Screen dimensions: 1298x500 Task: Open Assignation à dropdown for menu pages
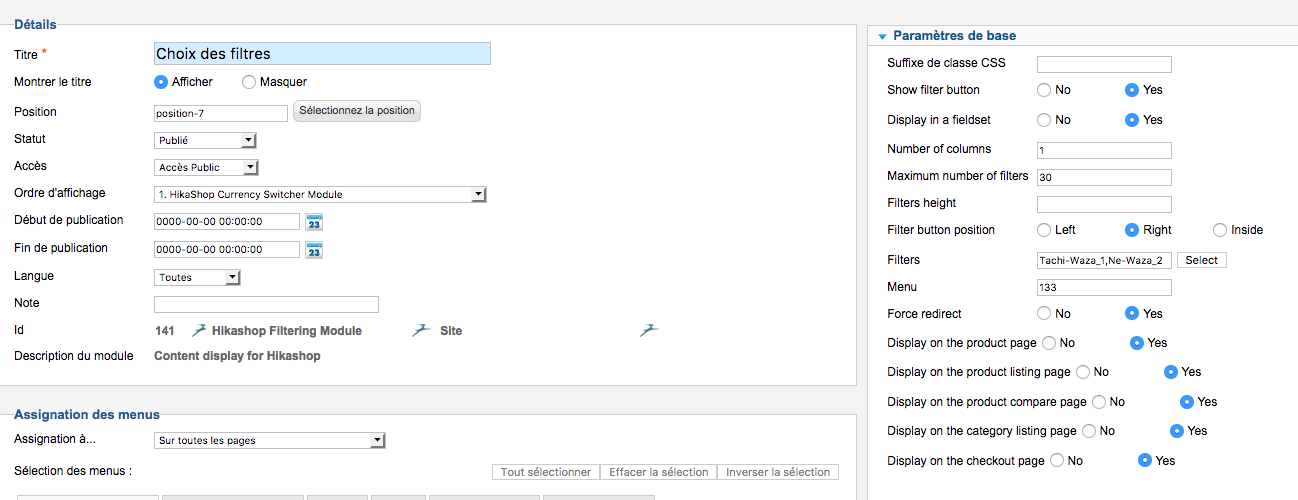pos(270,441)
